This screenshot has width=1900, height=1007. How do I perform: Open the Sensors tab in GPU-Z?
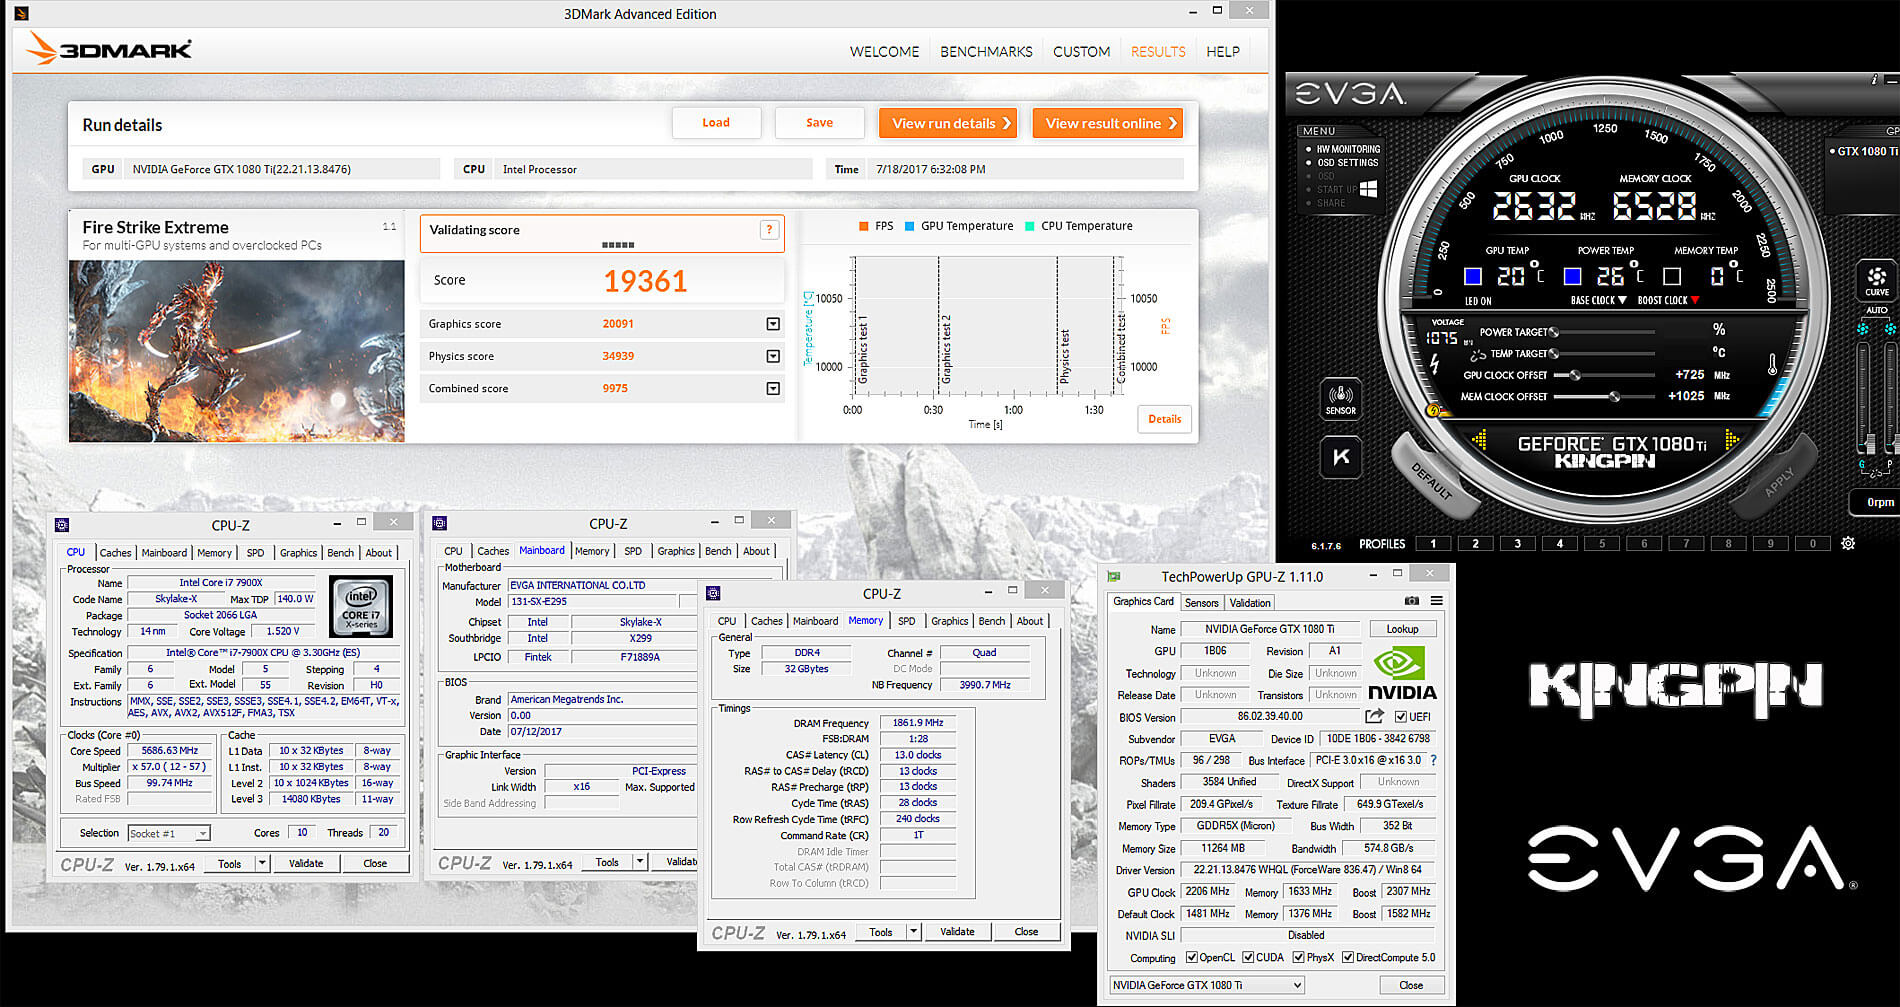[1201, 603]
